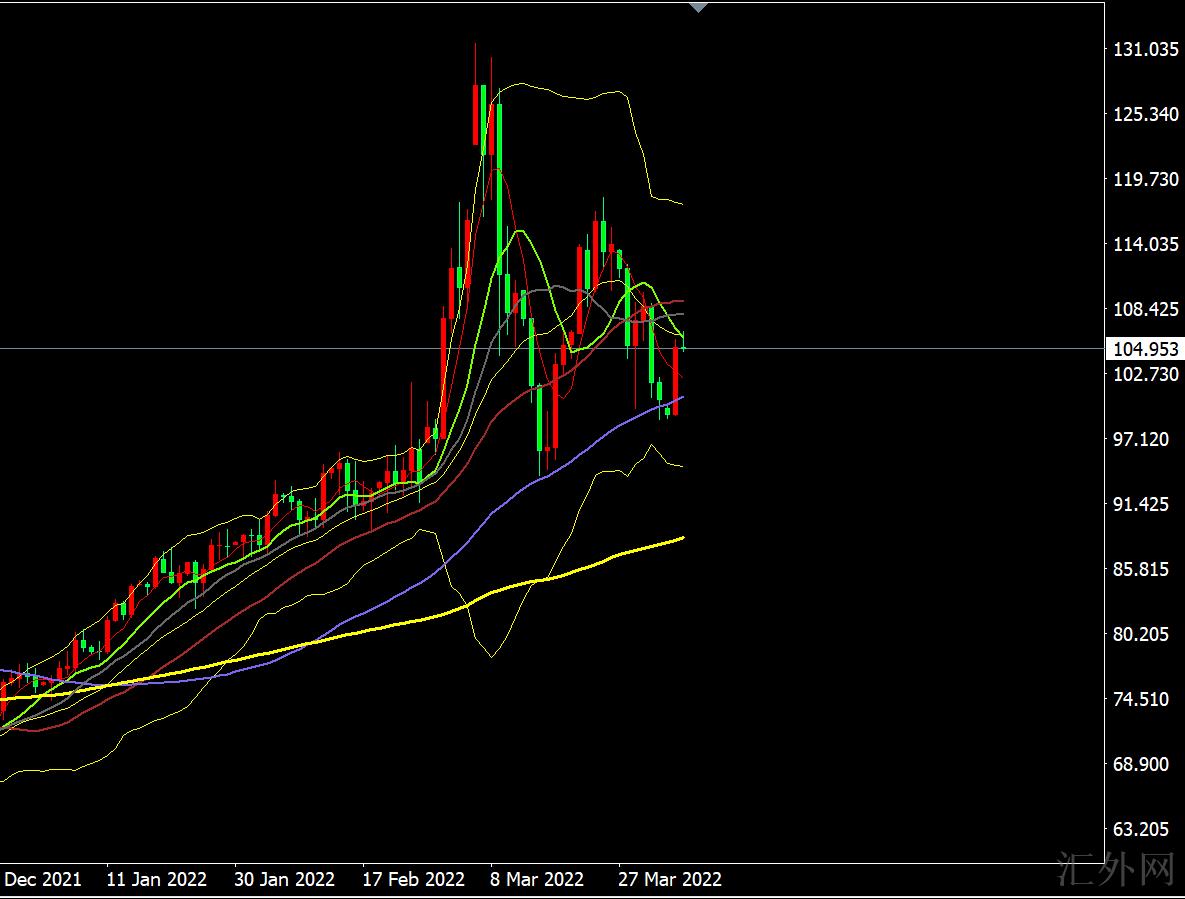
Task: Click the 汇外网 watermark logo
Action: point(1115,871)
